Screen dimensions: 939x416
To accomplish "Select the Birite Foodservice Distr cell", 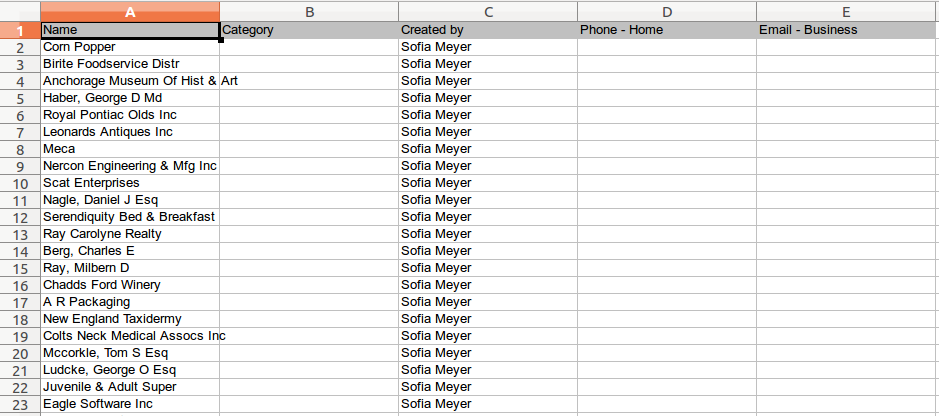I will [x=130, y=64].
